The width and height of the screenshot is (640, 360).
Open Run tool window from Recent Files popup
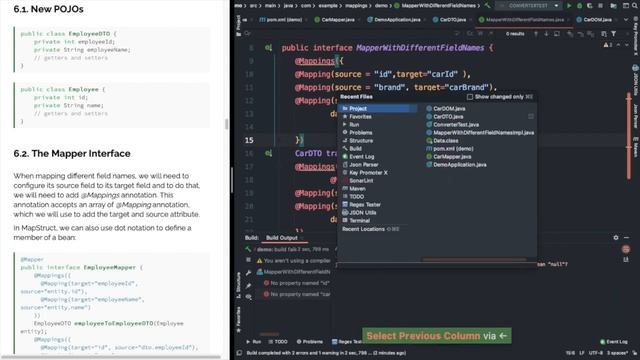[378, 124]
